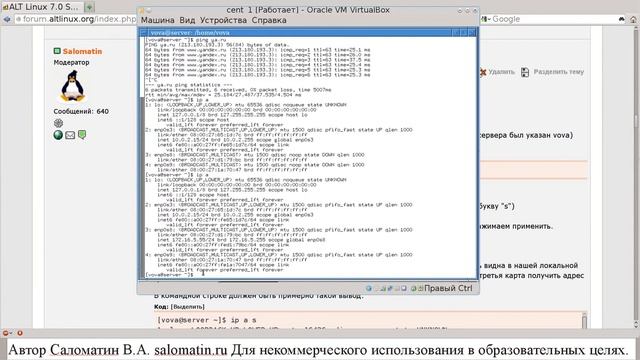The width and height of the screenshot is (640, 360).
Task: Click the red stop icon in browser status bar
Action: (x=19, y=333)
